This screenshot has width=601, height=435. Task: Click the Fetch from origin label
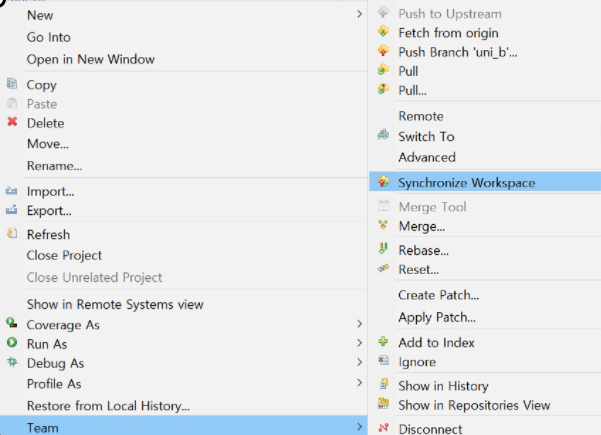click(x=448, y=33)
